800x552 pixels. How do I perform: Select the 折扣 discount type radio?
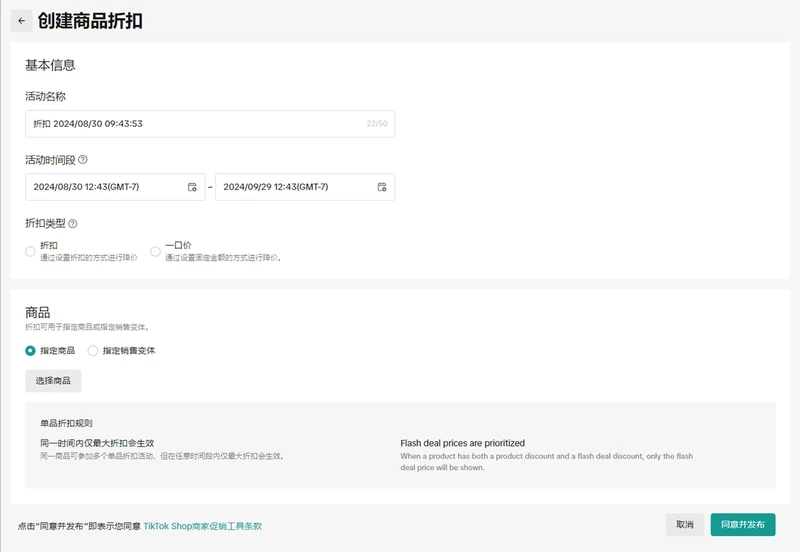[x=30, y=251]
